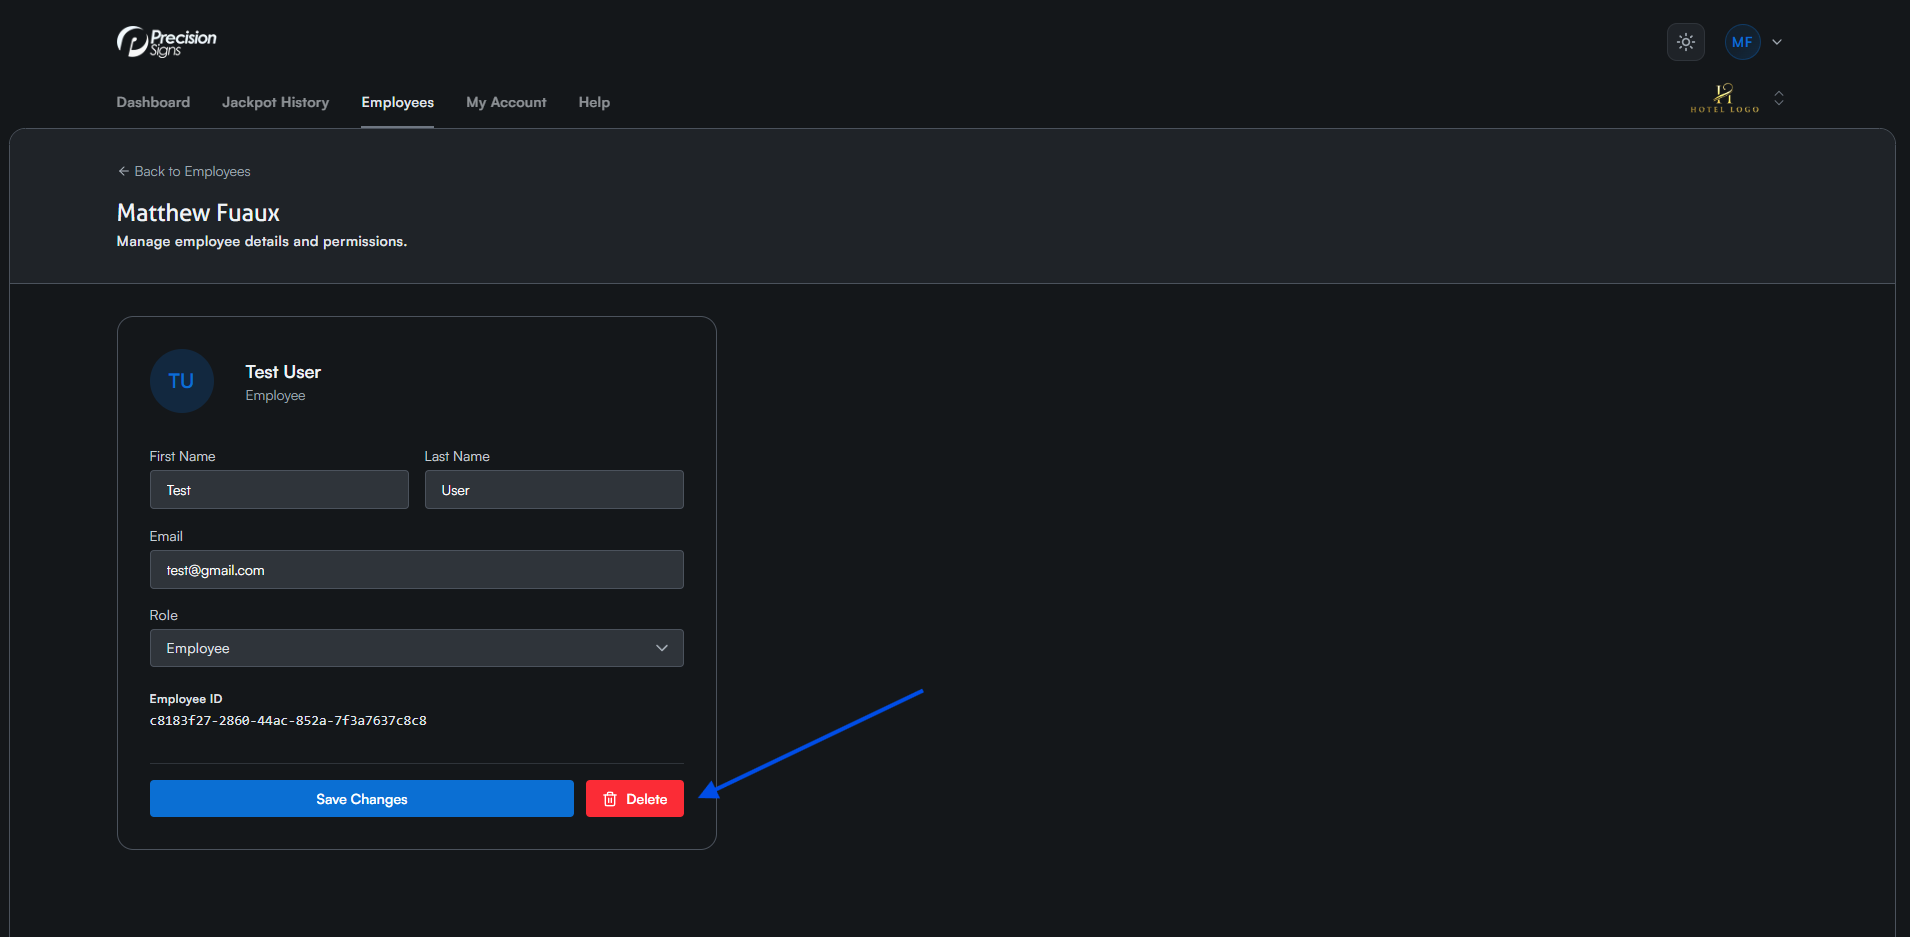Open the Dashboard tab

[153, 102]
